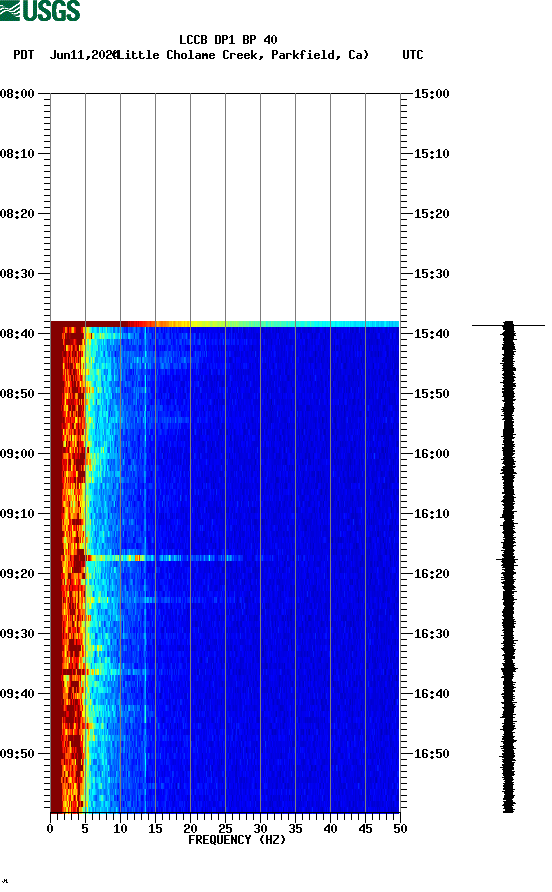Click the 15:10 UTC time label

[x=431, y=154]
